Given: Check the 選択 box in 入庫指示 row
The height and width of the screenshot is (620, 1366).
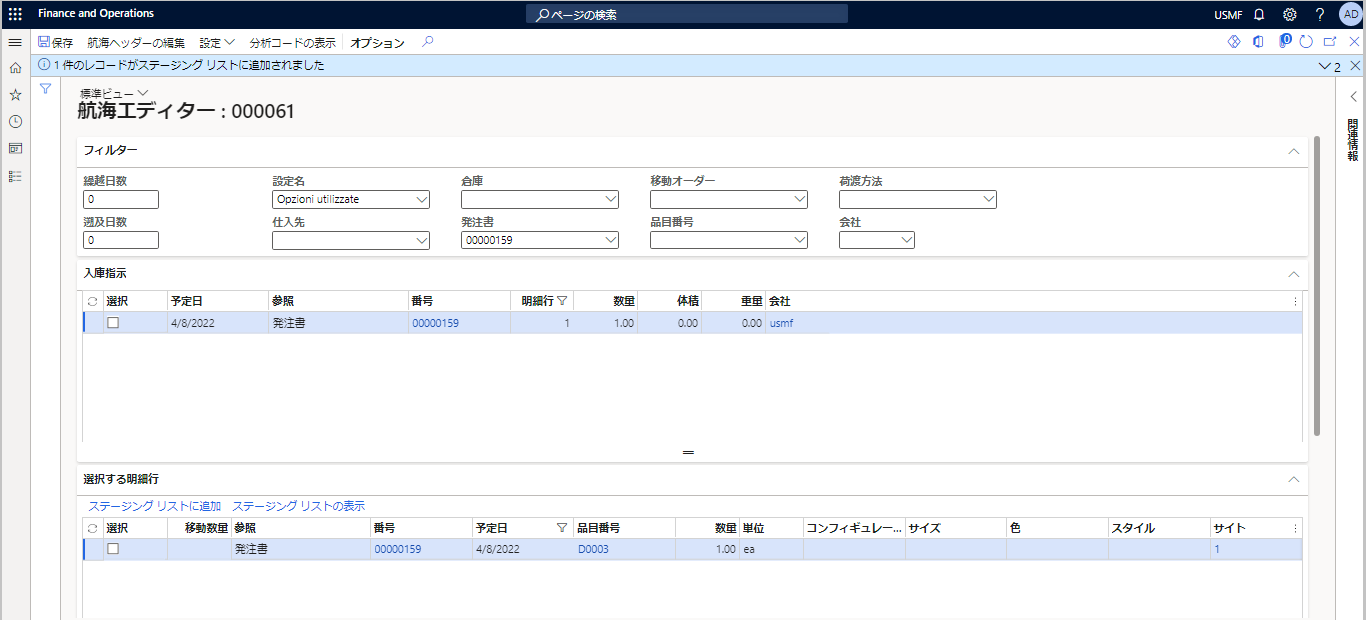Looking at the screenshot, I should coord(113,323).
